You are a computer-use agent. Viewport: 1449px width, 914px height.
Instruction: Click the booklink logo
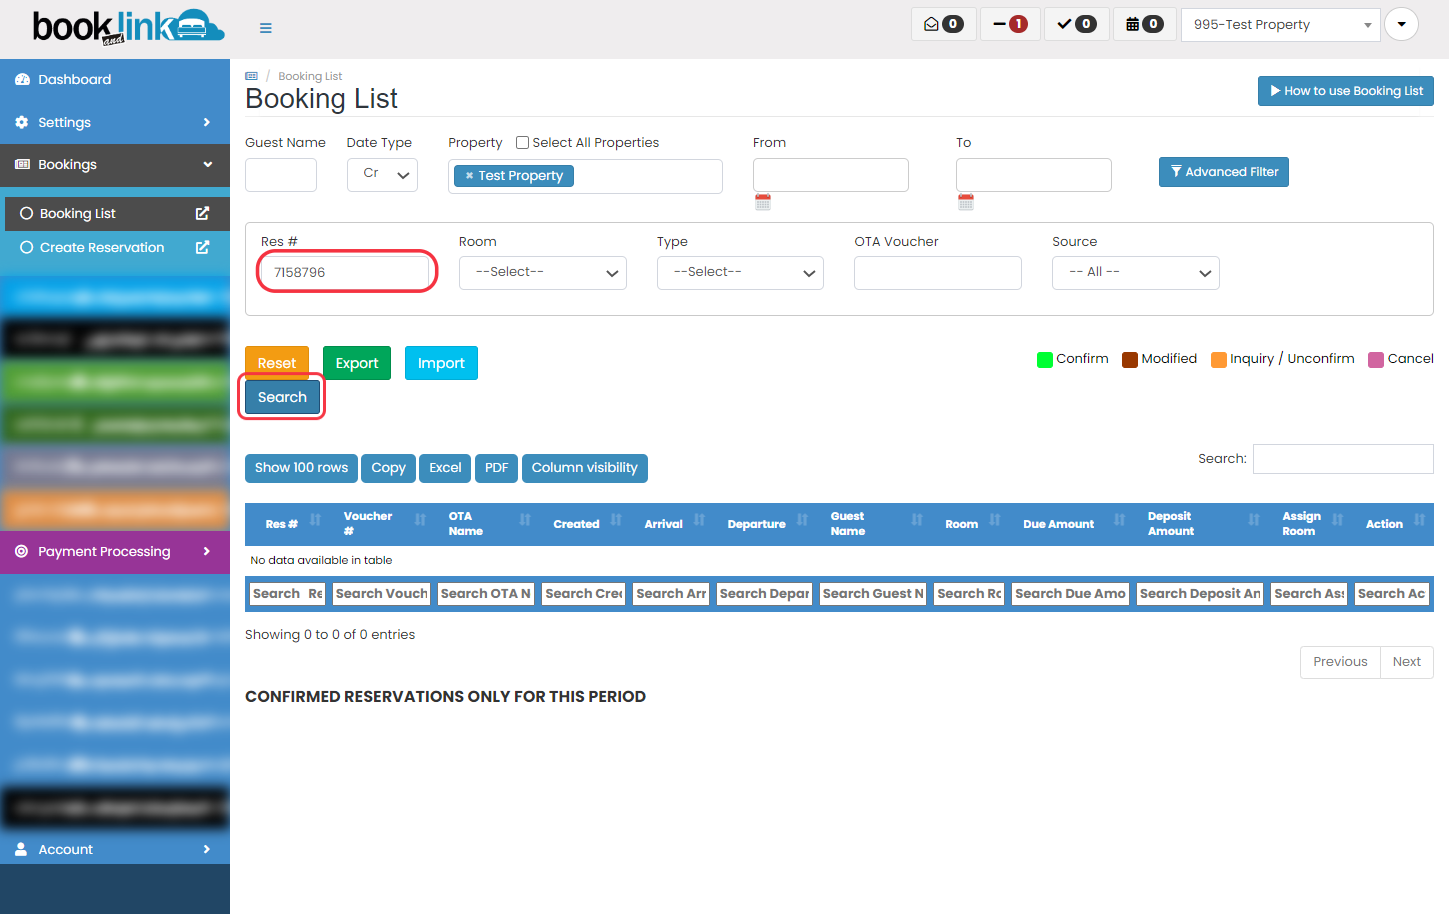tap(128, 27)
